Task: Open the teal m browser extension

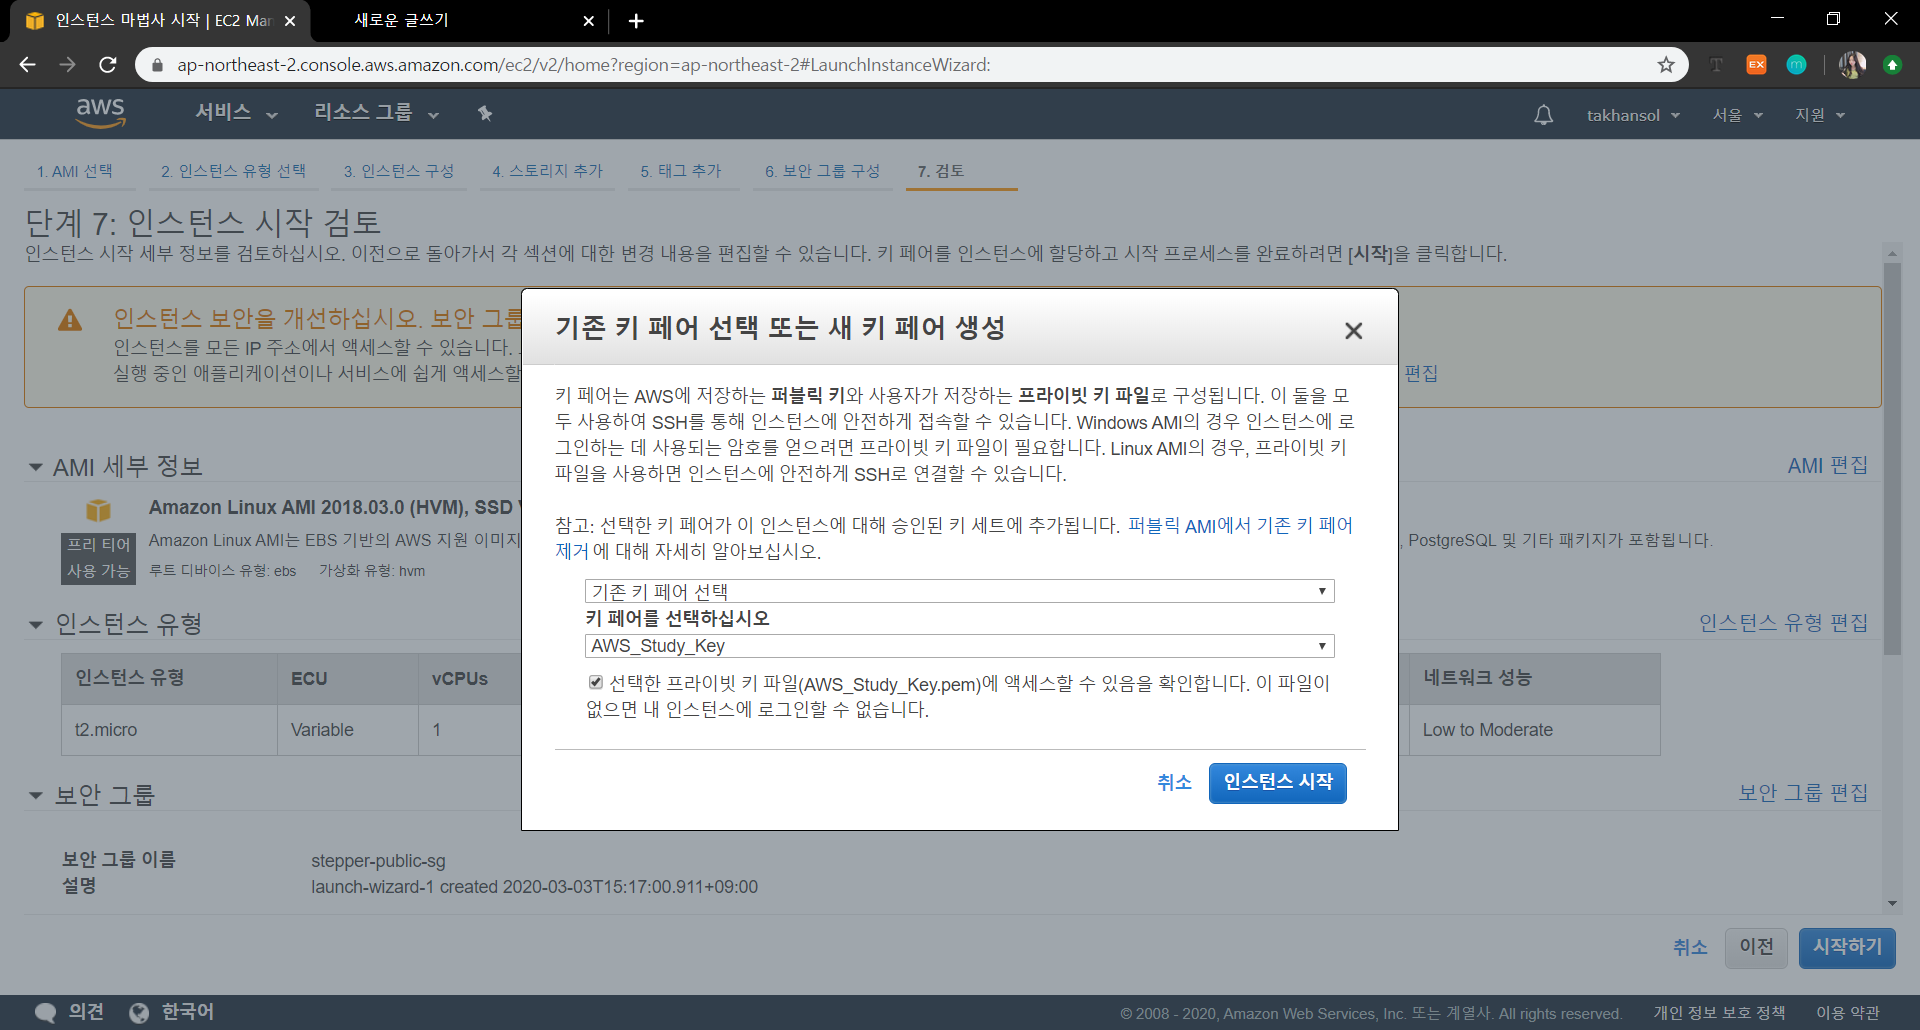Action: [x=1796, y=65]
